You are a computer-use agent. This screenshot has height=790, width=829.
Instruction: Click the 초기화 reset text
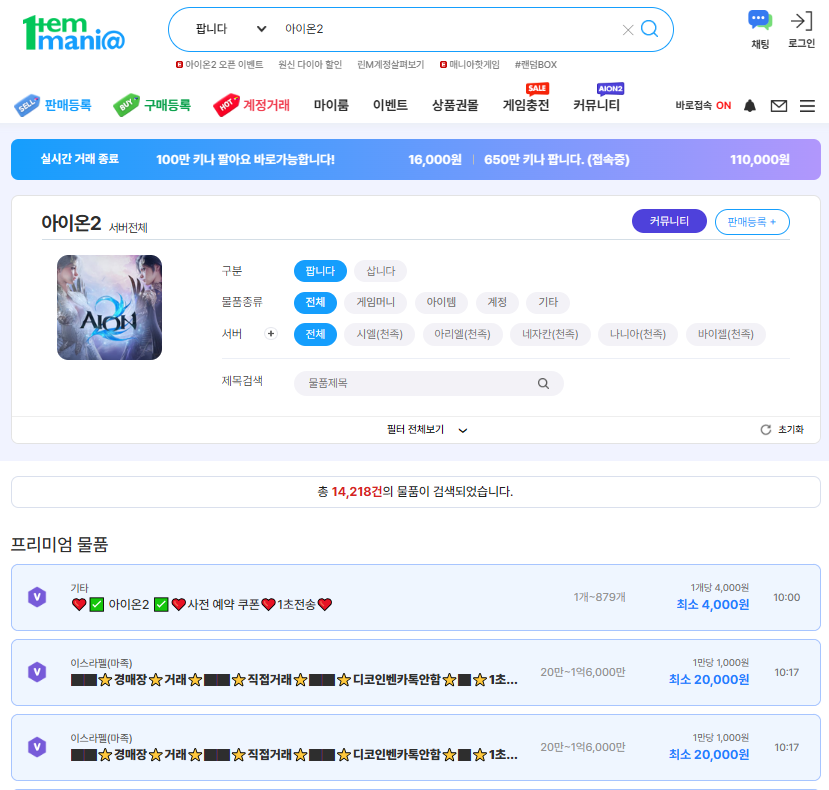tap(790, 429)
